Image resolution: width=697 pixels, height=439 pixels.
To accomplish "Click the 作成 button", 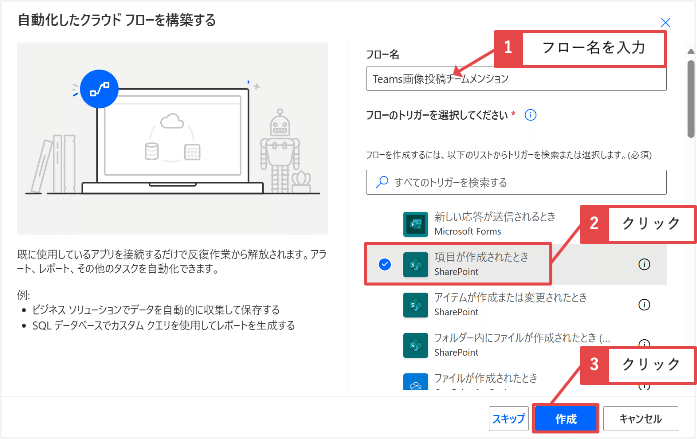I will [x=565, y=419].
